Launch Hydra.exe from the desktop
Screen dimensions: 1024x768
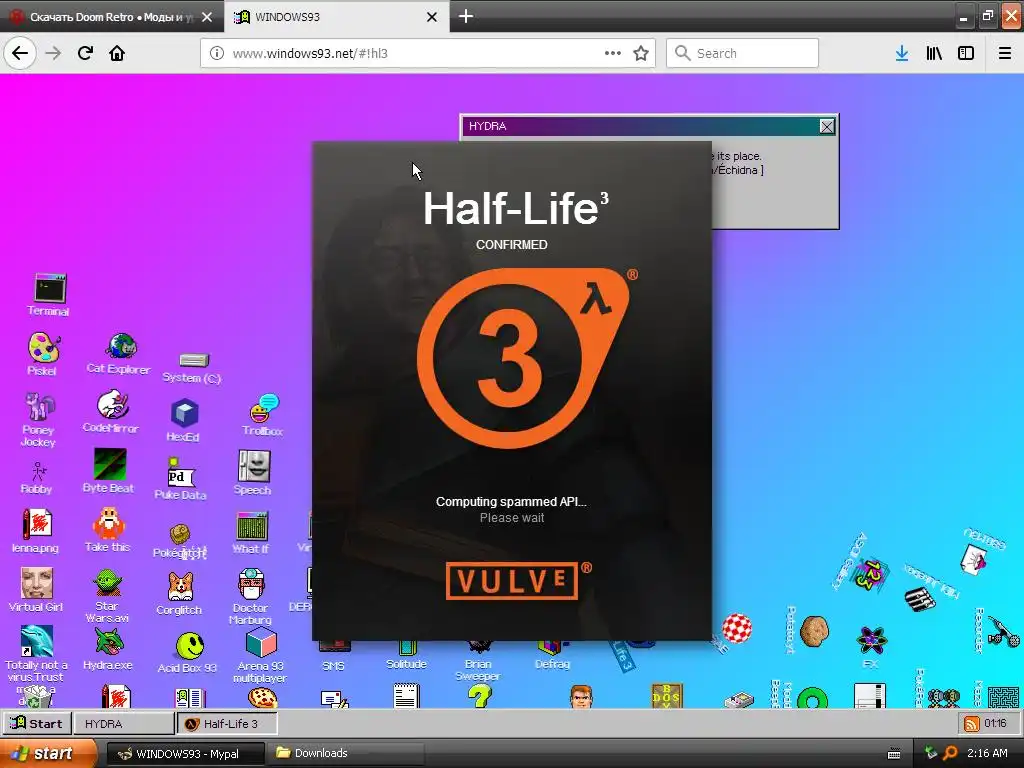pos(108,649)
